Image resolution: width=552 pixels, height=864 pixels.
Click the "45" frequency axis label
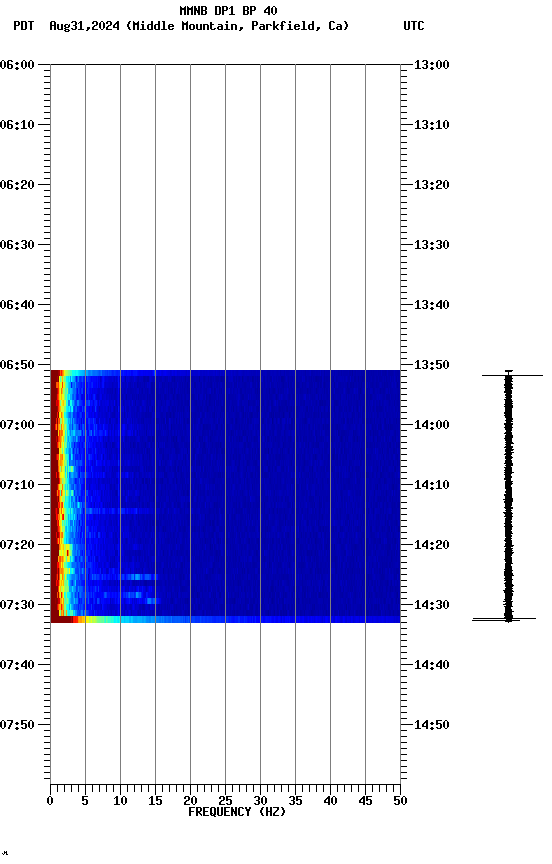(x=365, y=801)
